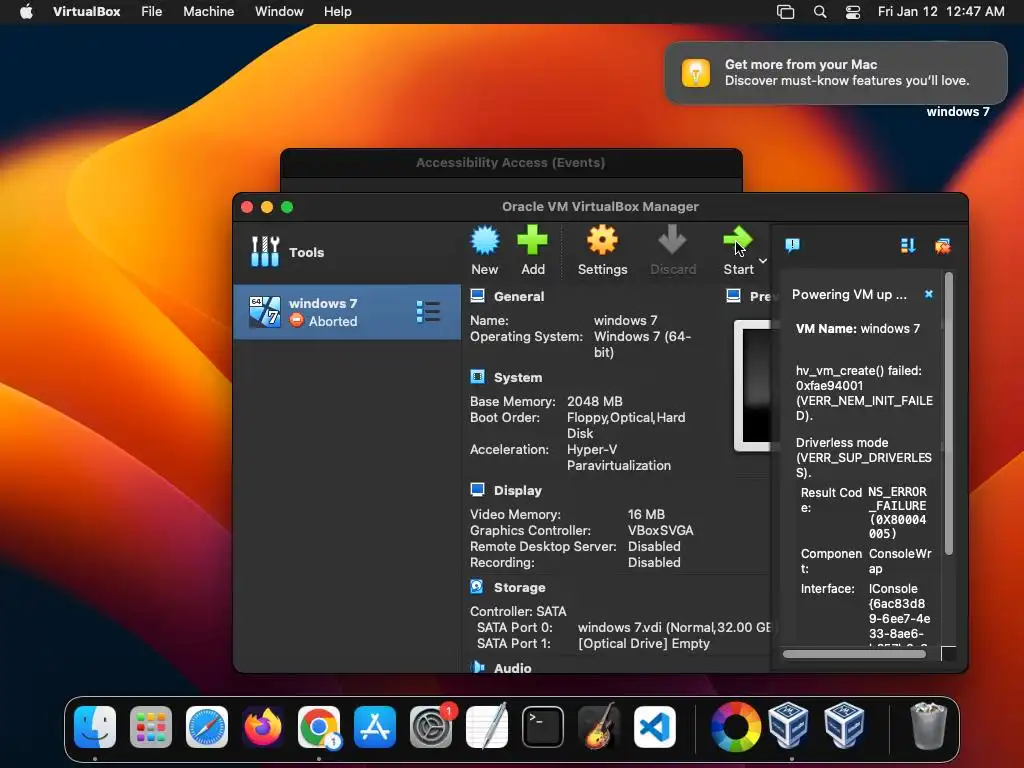Click the vertical scrollbar in notification panel
Viewport: 1024px width, 768px height.
point(949,415)
